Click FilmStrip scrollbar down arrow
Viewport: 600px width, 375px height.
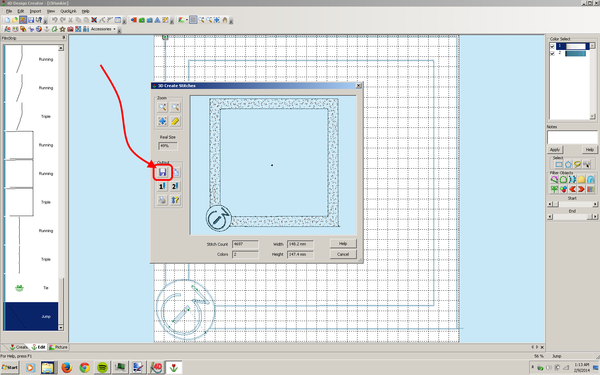tap(61, 328)
